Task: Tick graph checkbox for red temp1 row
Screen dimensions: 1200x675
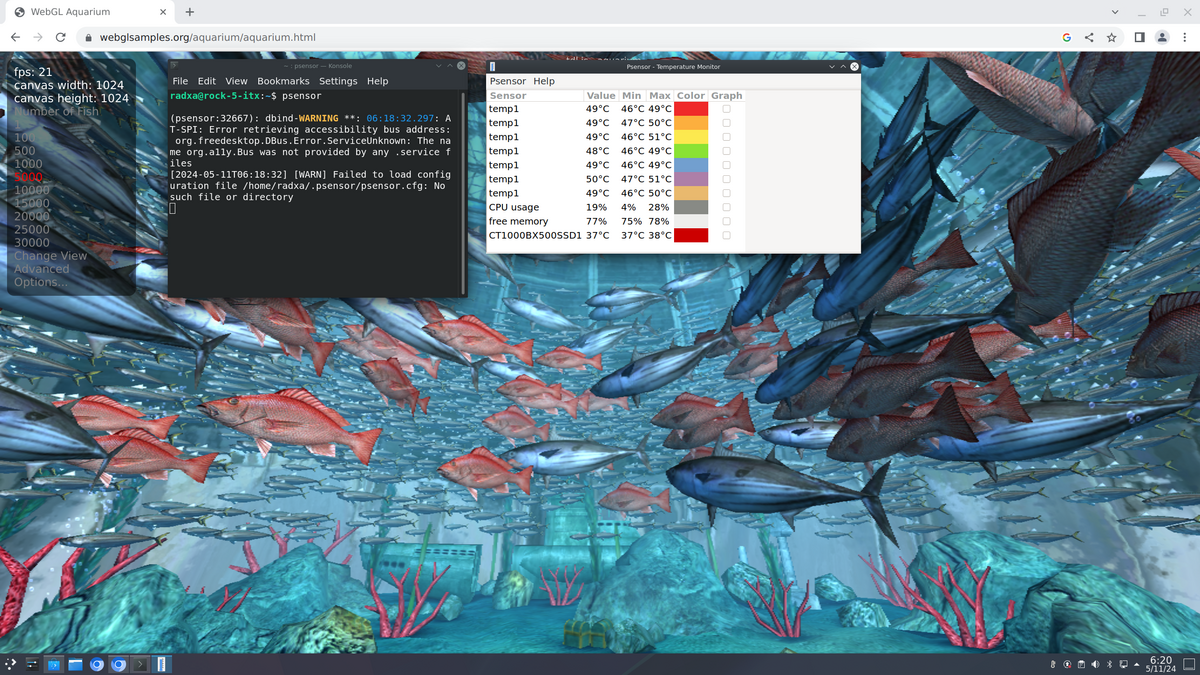Action: click(x=727, y=108)
